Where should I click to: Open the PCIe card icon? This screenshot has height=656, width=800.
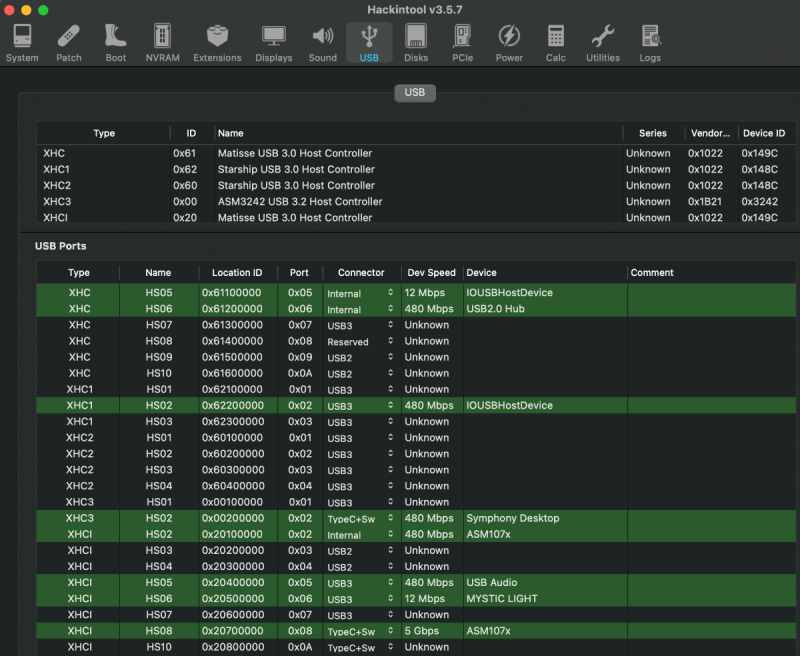click(462, 42)
